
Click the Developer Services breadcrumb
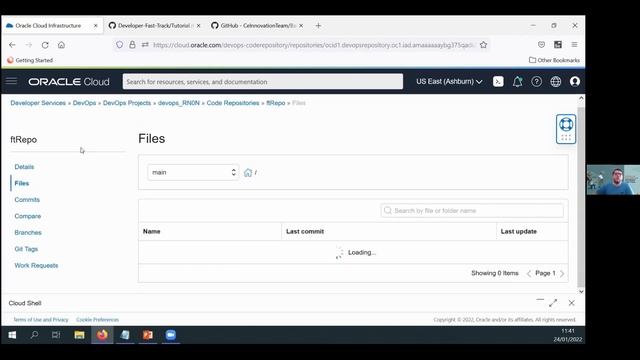pos(38,103)
